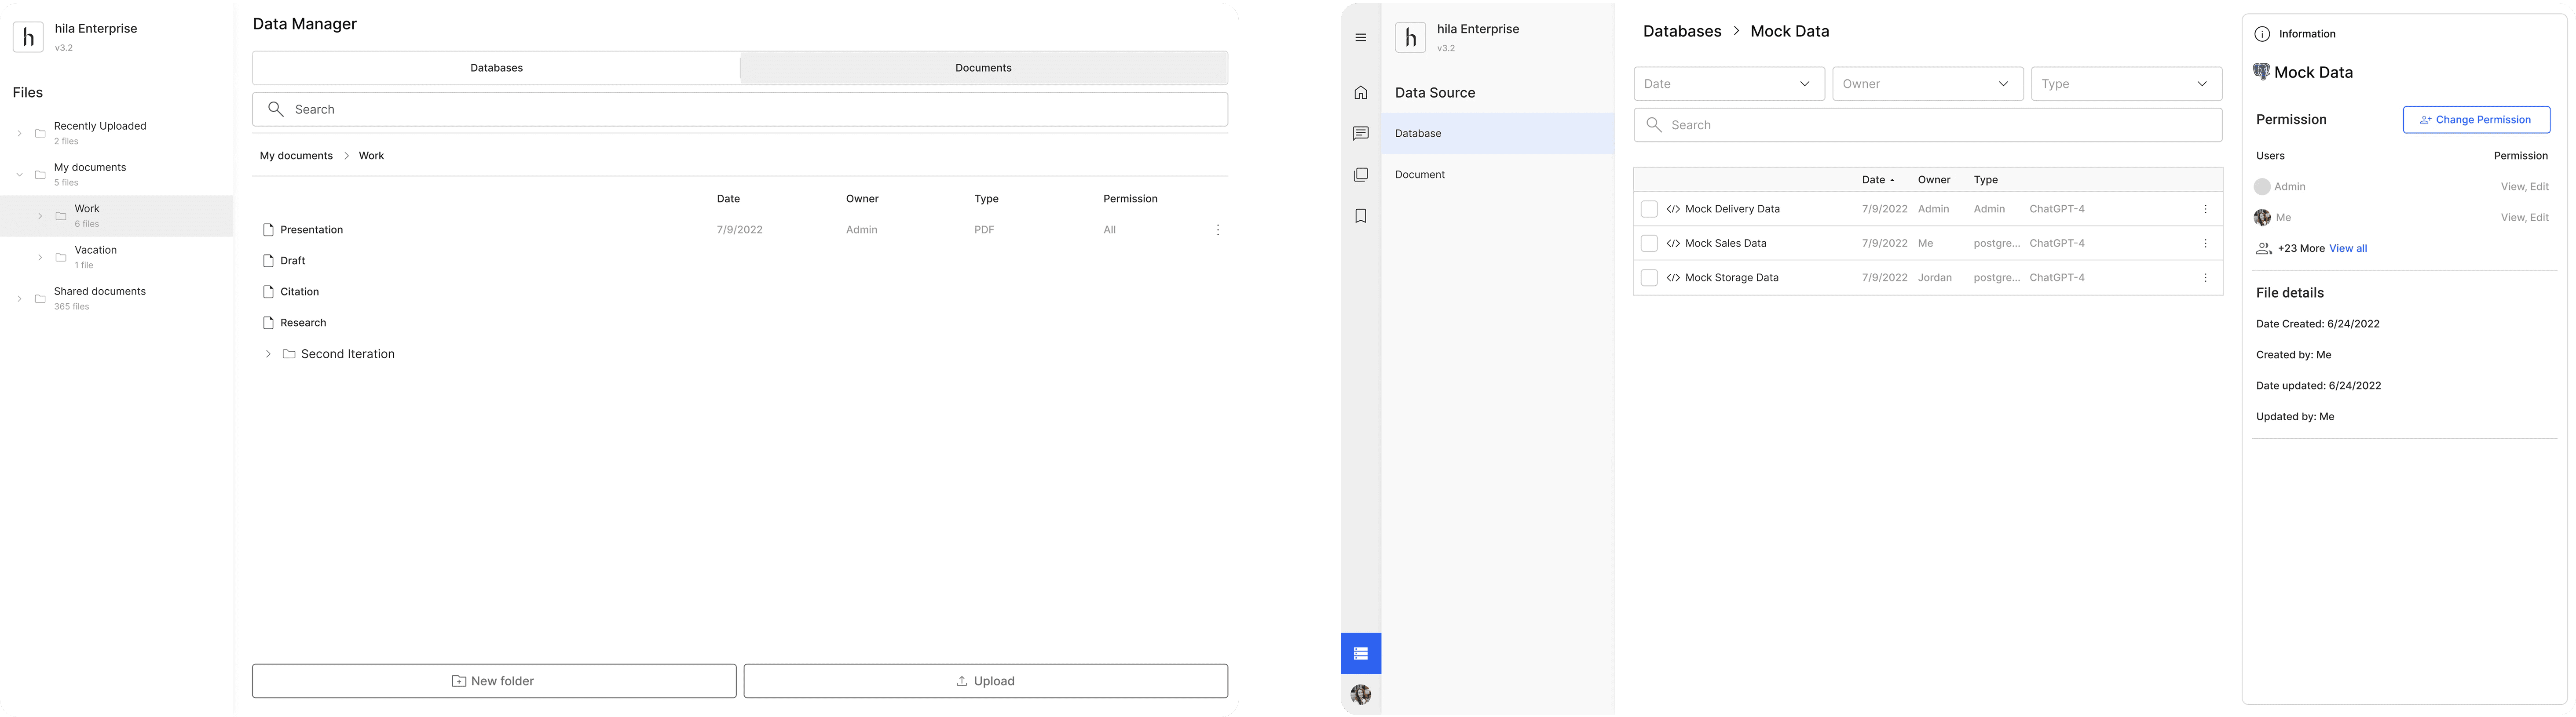Open options menu for Mock Sales Data
The height and width of the screenshot is (717, 2576).
click(2205, 243)
